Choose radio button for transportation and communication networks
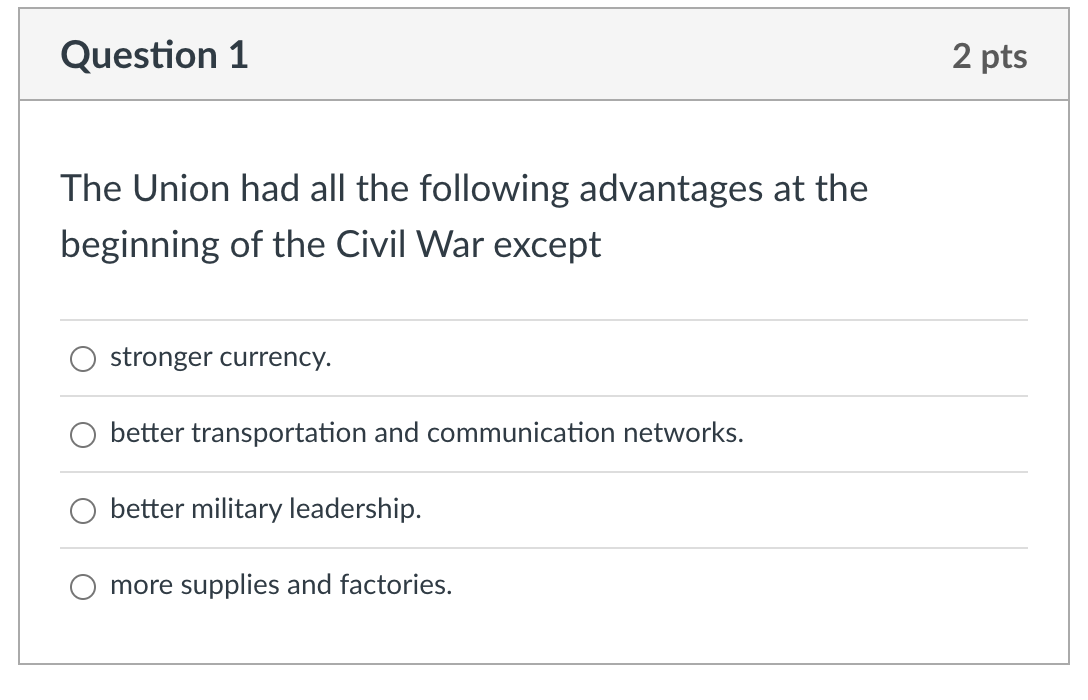Image resolution: width=1088 pixels, height=700 pixels. point(83,435)
